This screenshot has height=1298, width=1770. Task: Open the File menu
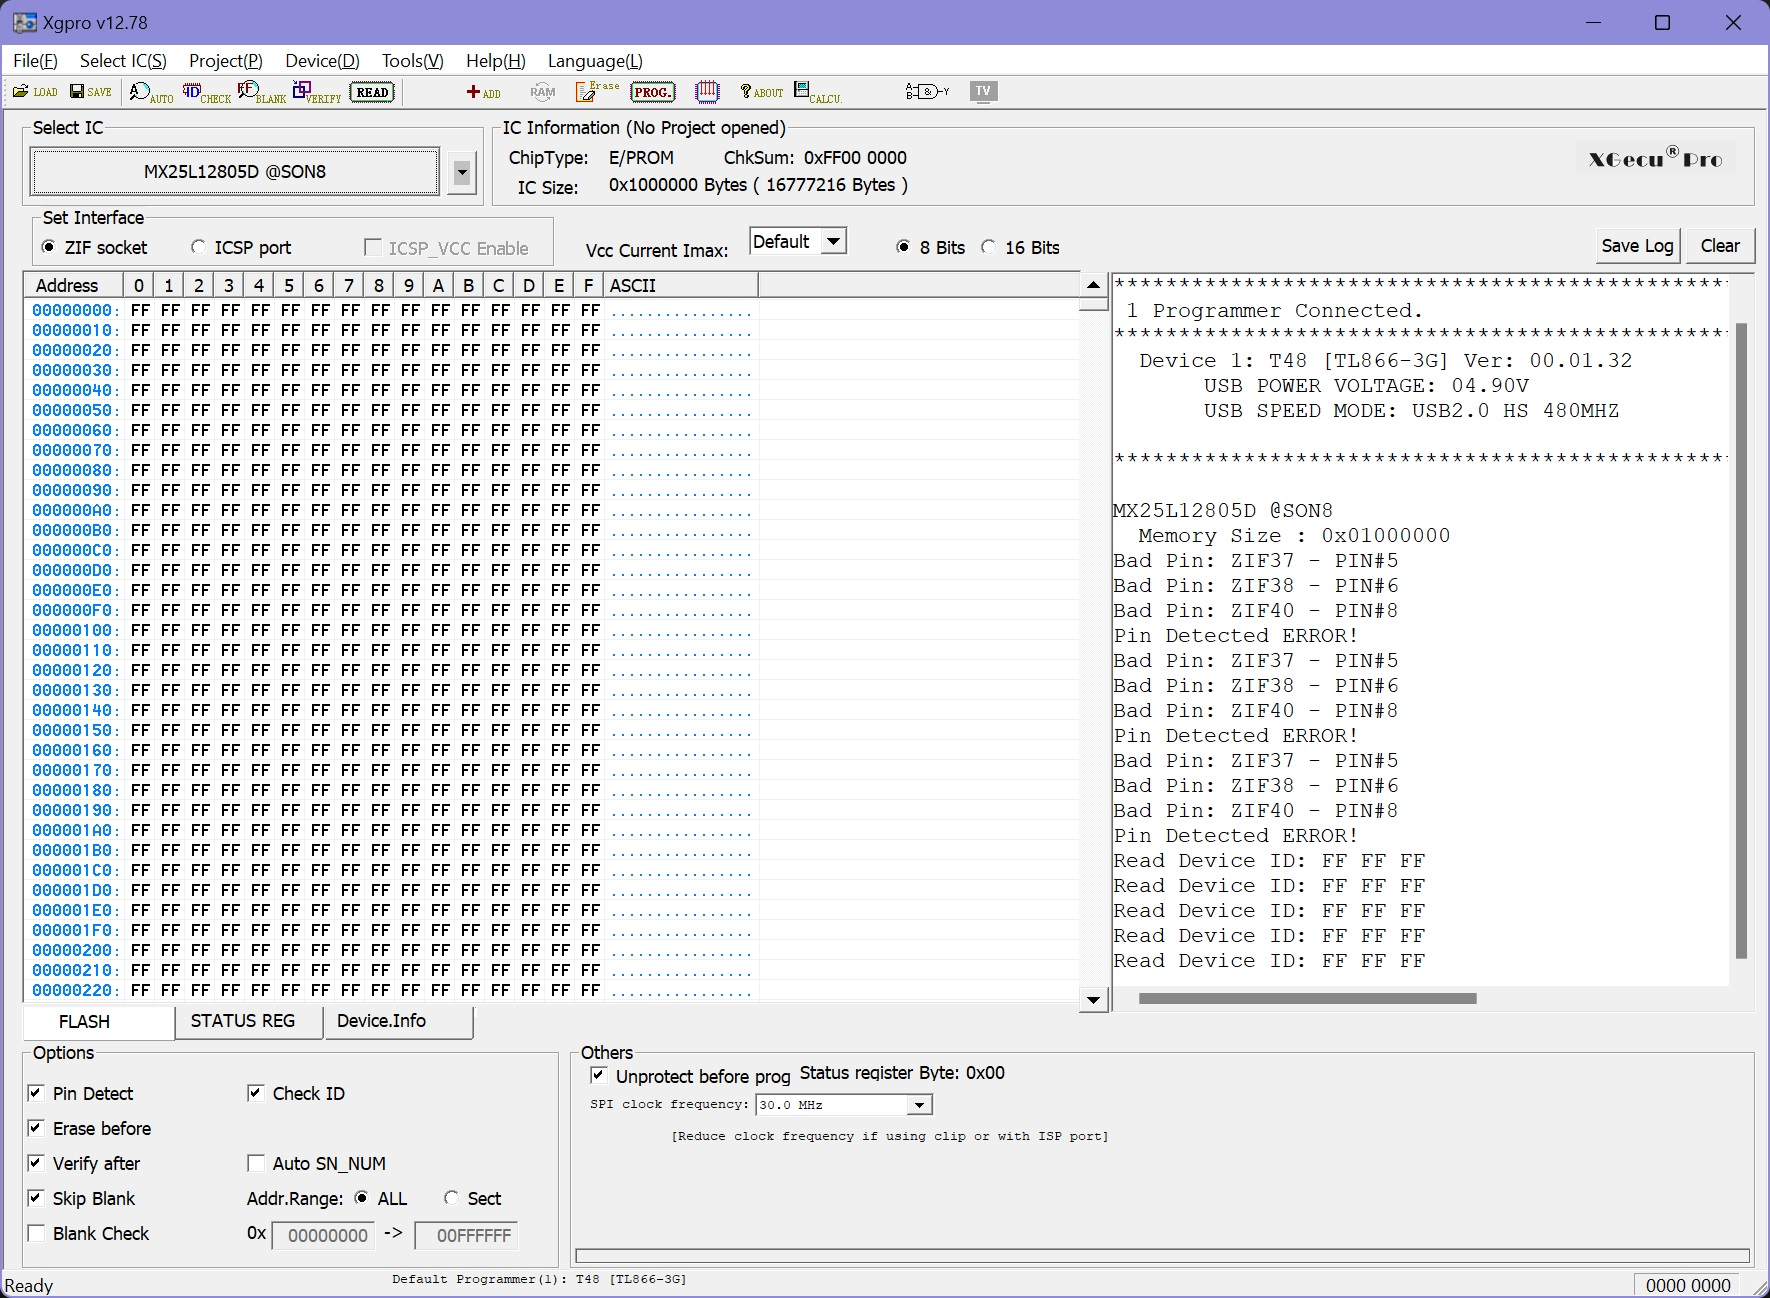pyautogui.click(x=35, y=61)
